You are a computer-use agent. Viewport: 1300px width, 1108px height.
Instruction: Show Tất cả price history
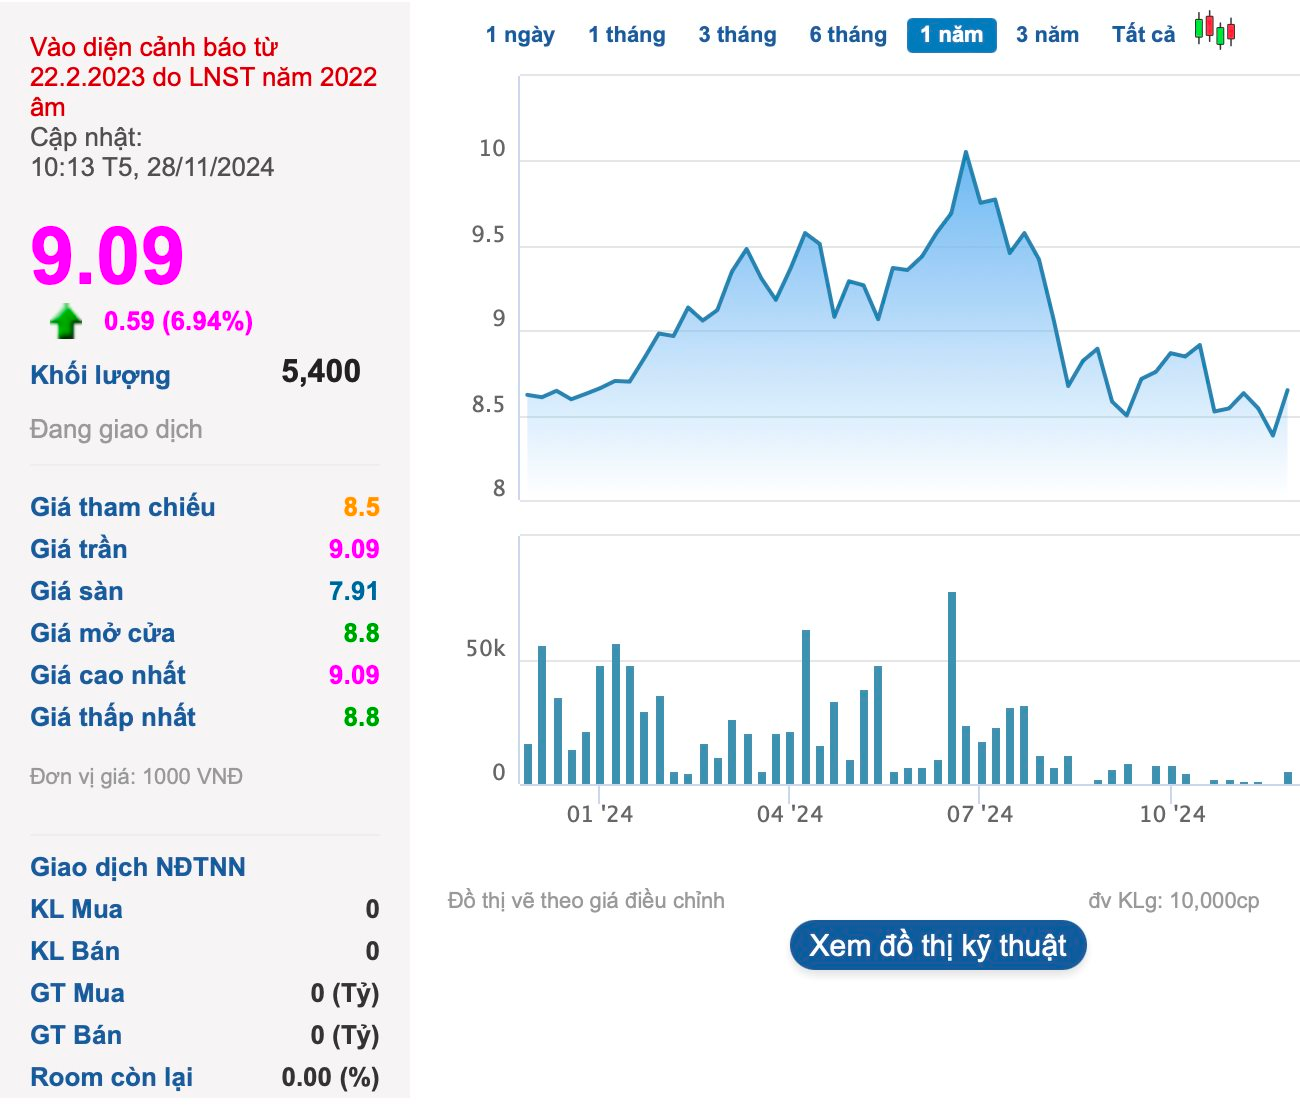click(x=1143, y=35)
